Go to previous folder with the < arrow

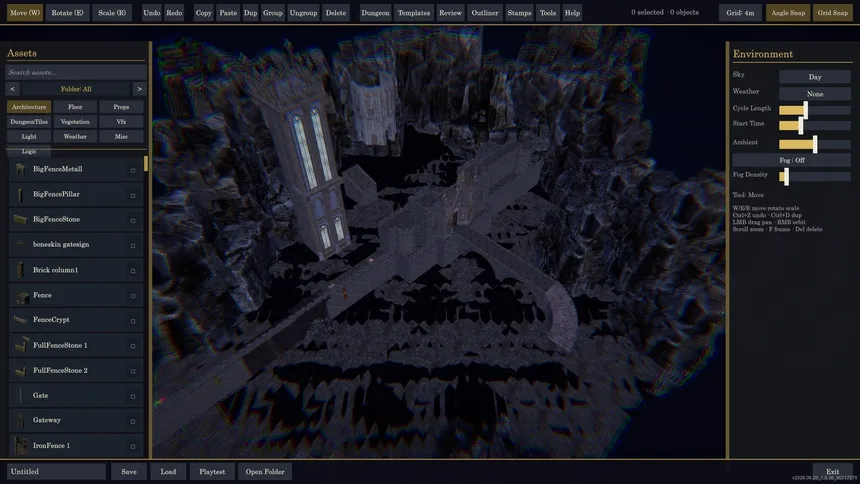point(13,89)
